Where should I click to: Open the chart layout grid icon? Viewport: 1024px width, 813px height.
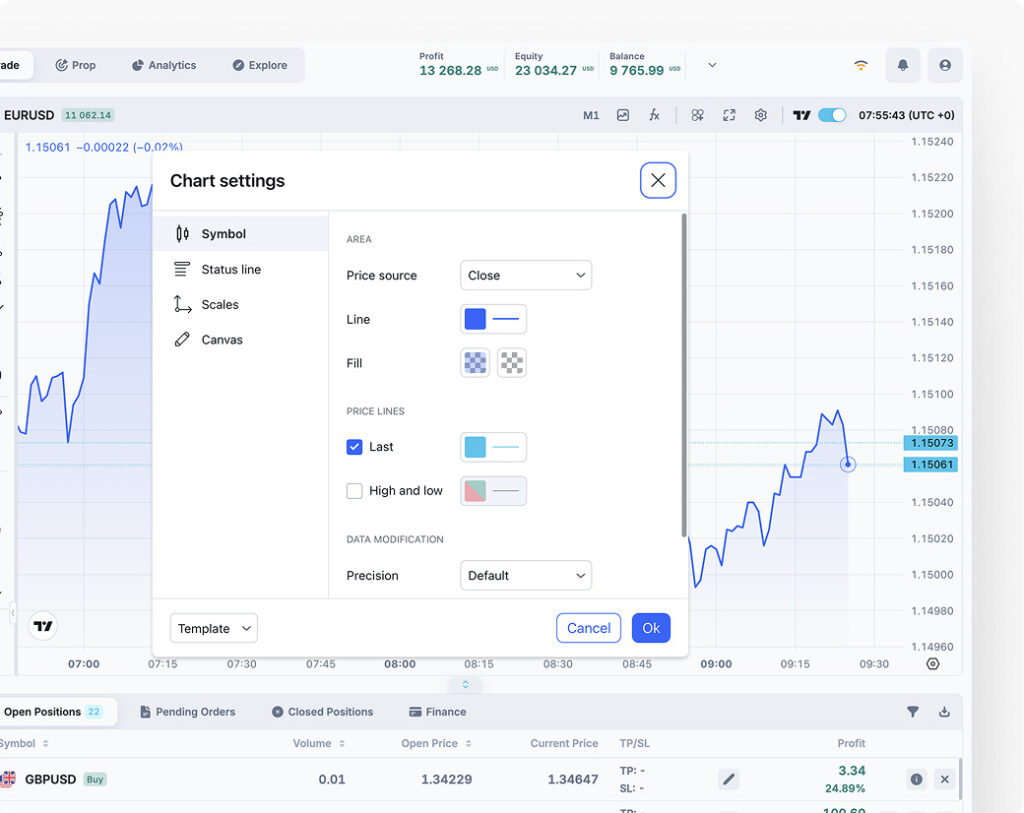pyautogui.click(x=697, y=116)
